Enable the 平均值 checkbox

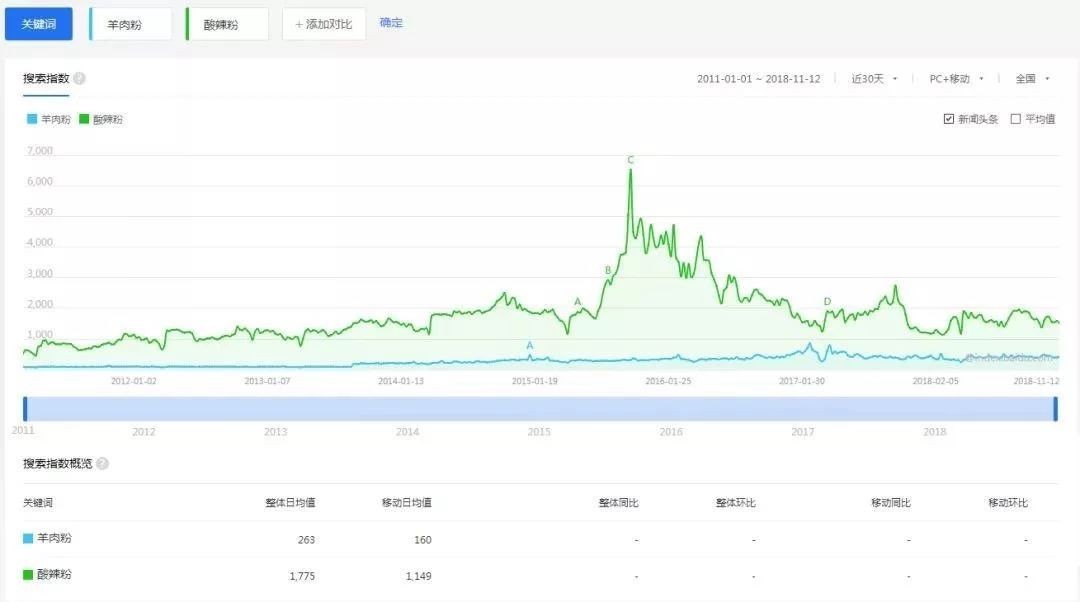[x=1015, y=118]
